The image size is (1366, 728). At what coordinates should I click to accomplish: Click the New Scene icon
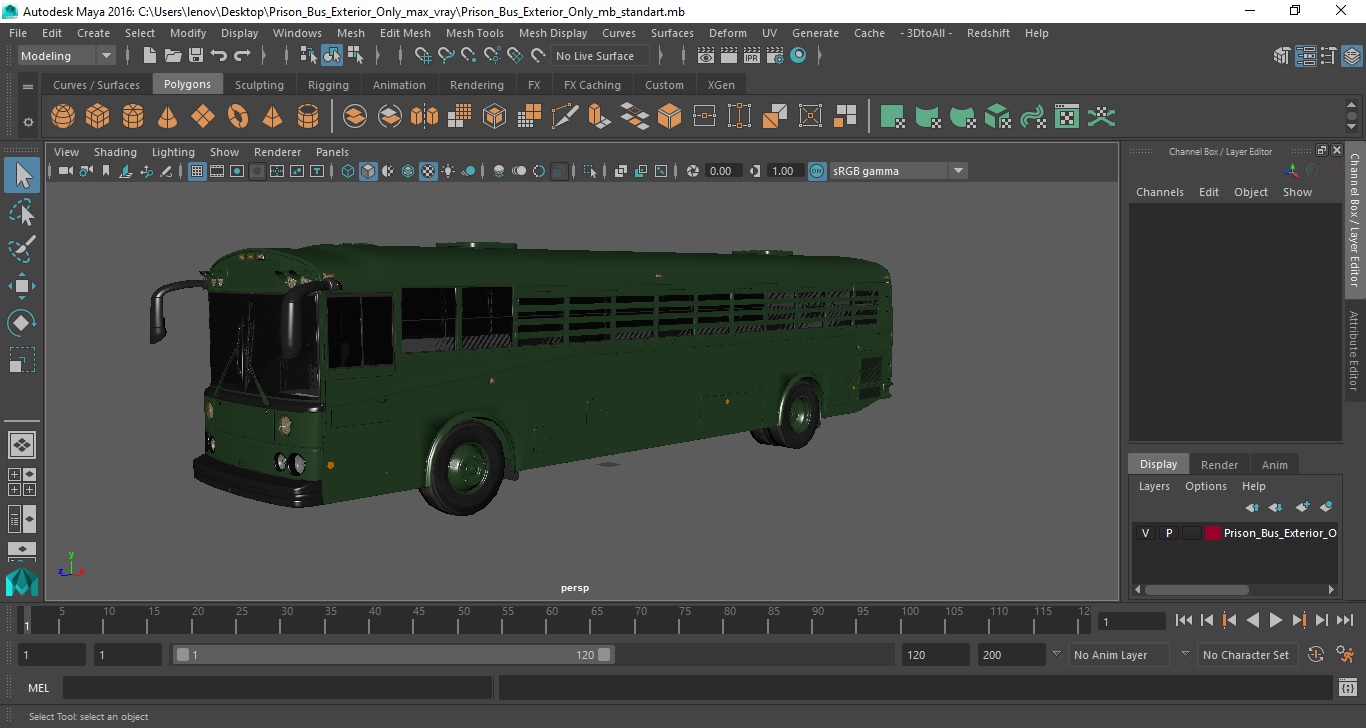(150, 56)
